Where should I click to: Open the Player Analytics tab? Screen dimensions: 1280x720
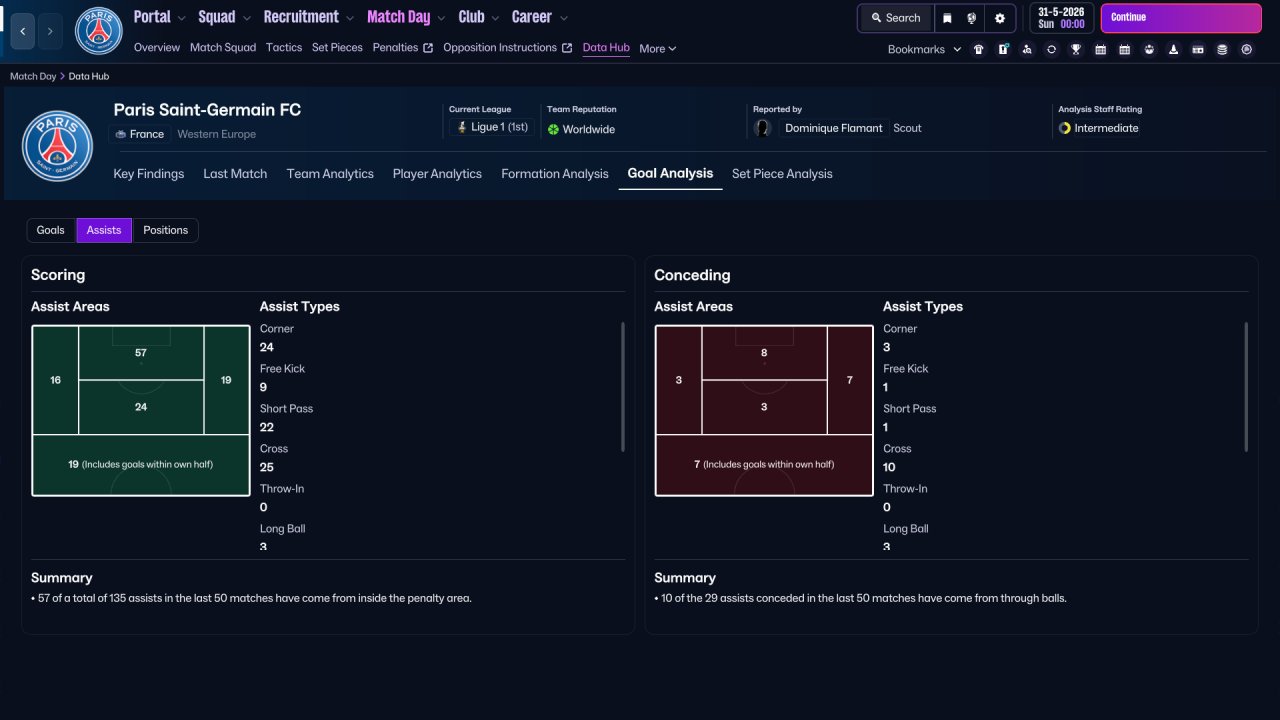coord(437,174)
